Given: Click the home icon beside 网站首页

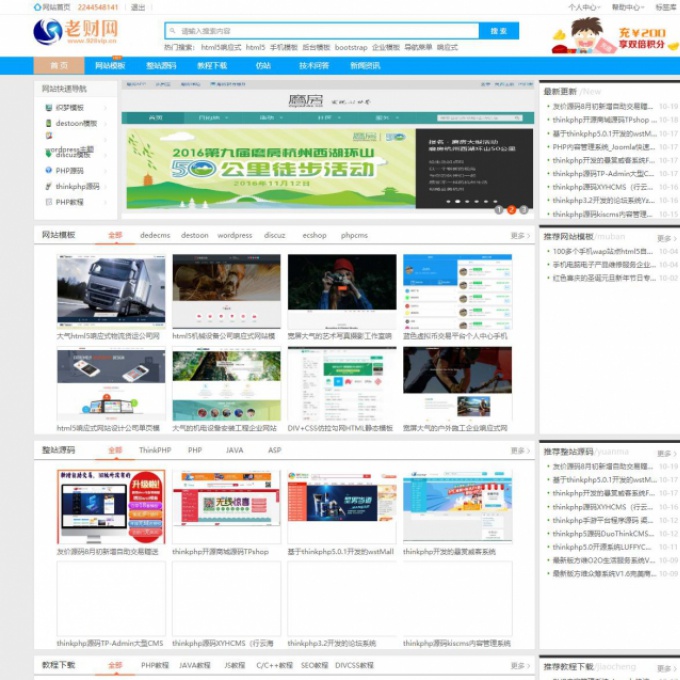Looking at the screenshot, I should [37, 7].
